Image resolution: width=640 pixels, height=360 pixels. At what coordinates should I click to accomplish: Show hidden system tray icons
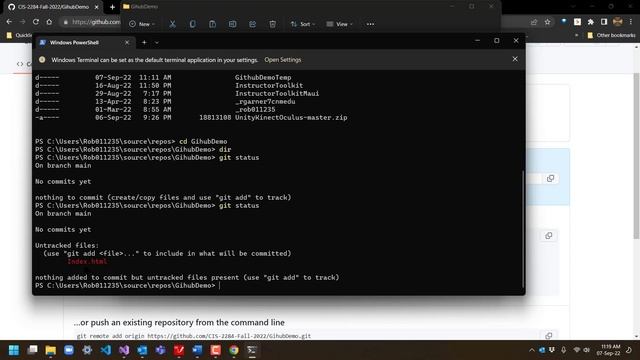[531, 350]
